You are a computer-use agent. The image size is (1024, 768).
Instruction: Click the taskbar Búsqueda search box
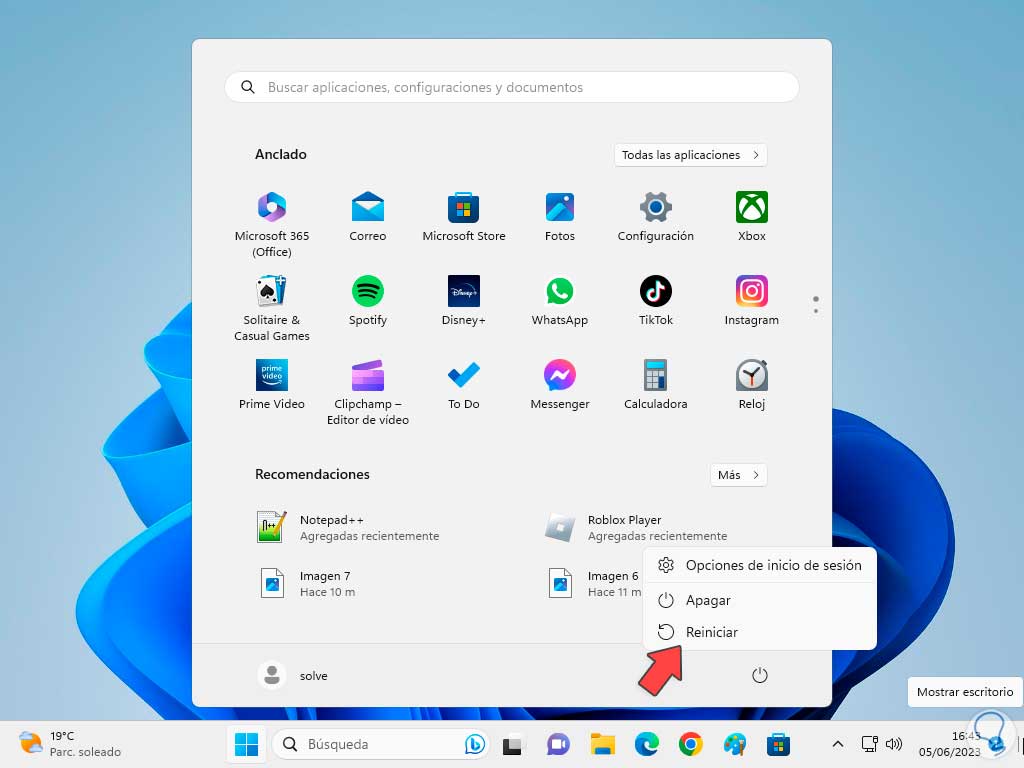click(381, 744)
